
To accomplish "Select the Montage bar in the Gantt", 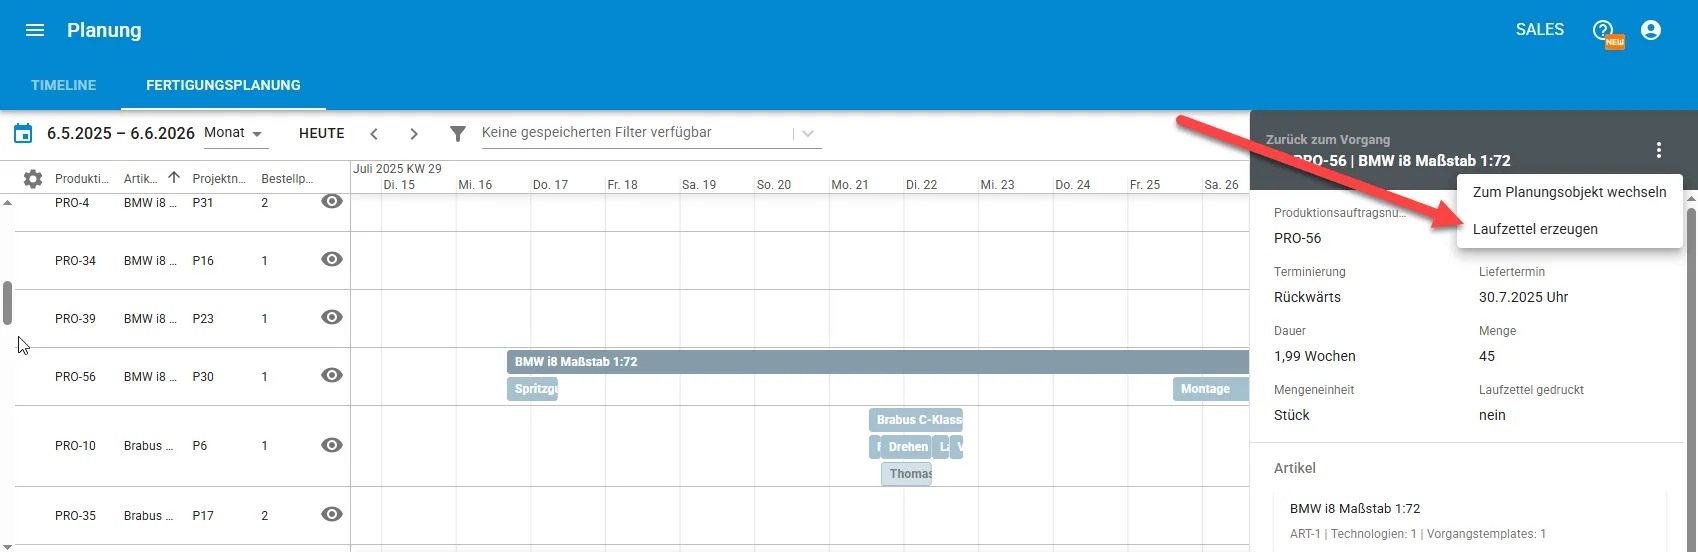I will tap(1210, 389).
